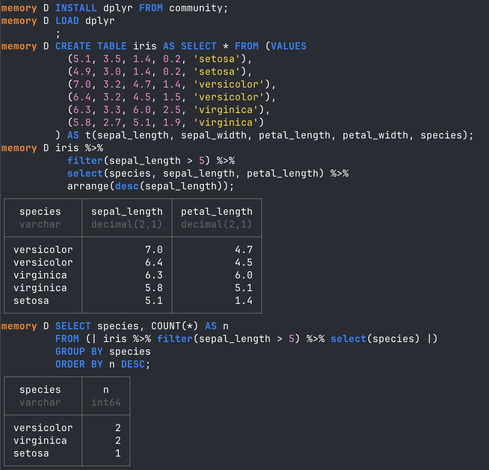This screenshot has height=470, width=489.
Task: Click the value 7.0 in the VALUES list
Action: 82,84
